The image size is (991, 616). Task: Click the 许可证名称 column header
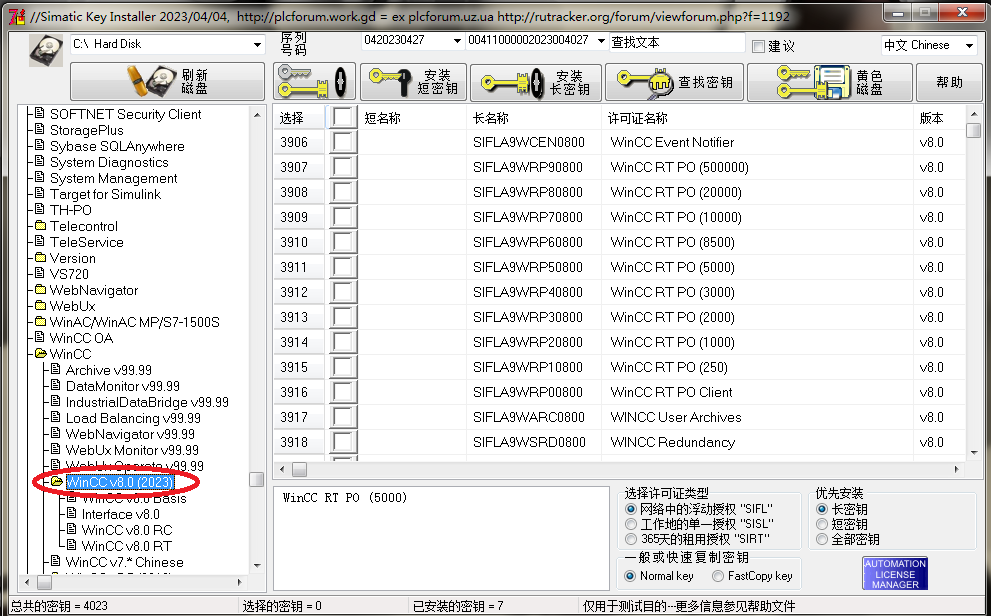coord(638,118)
